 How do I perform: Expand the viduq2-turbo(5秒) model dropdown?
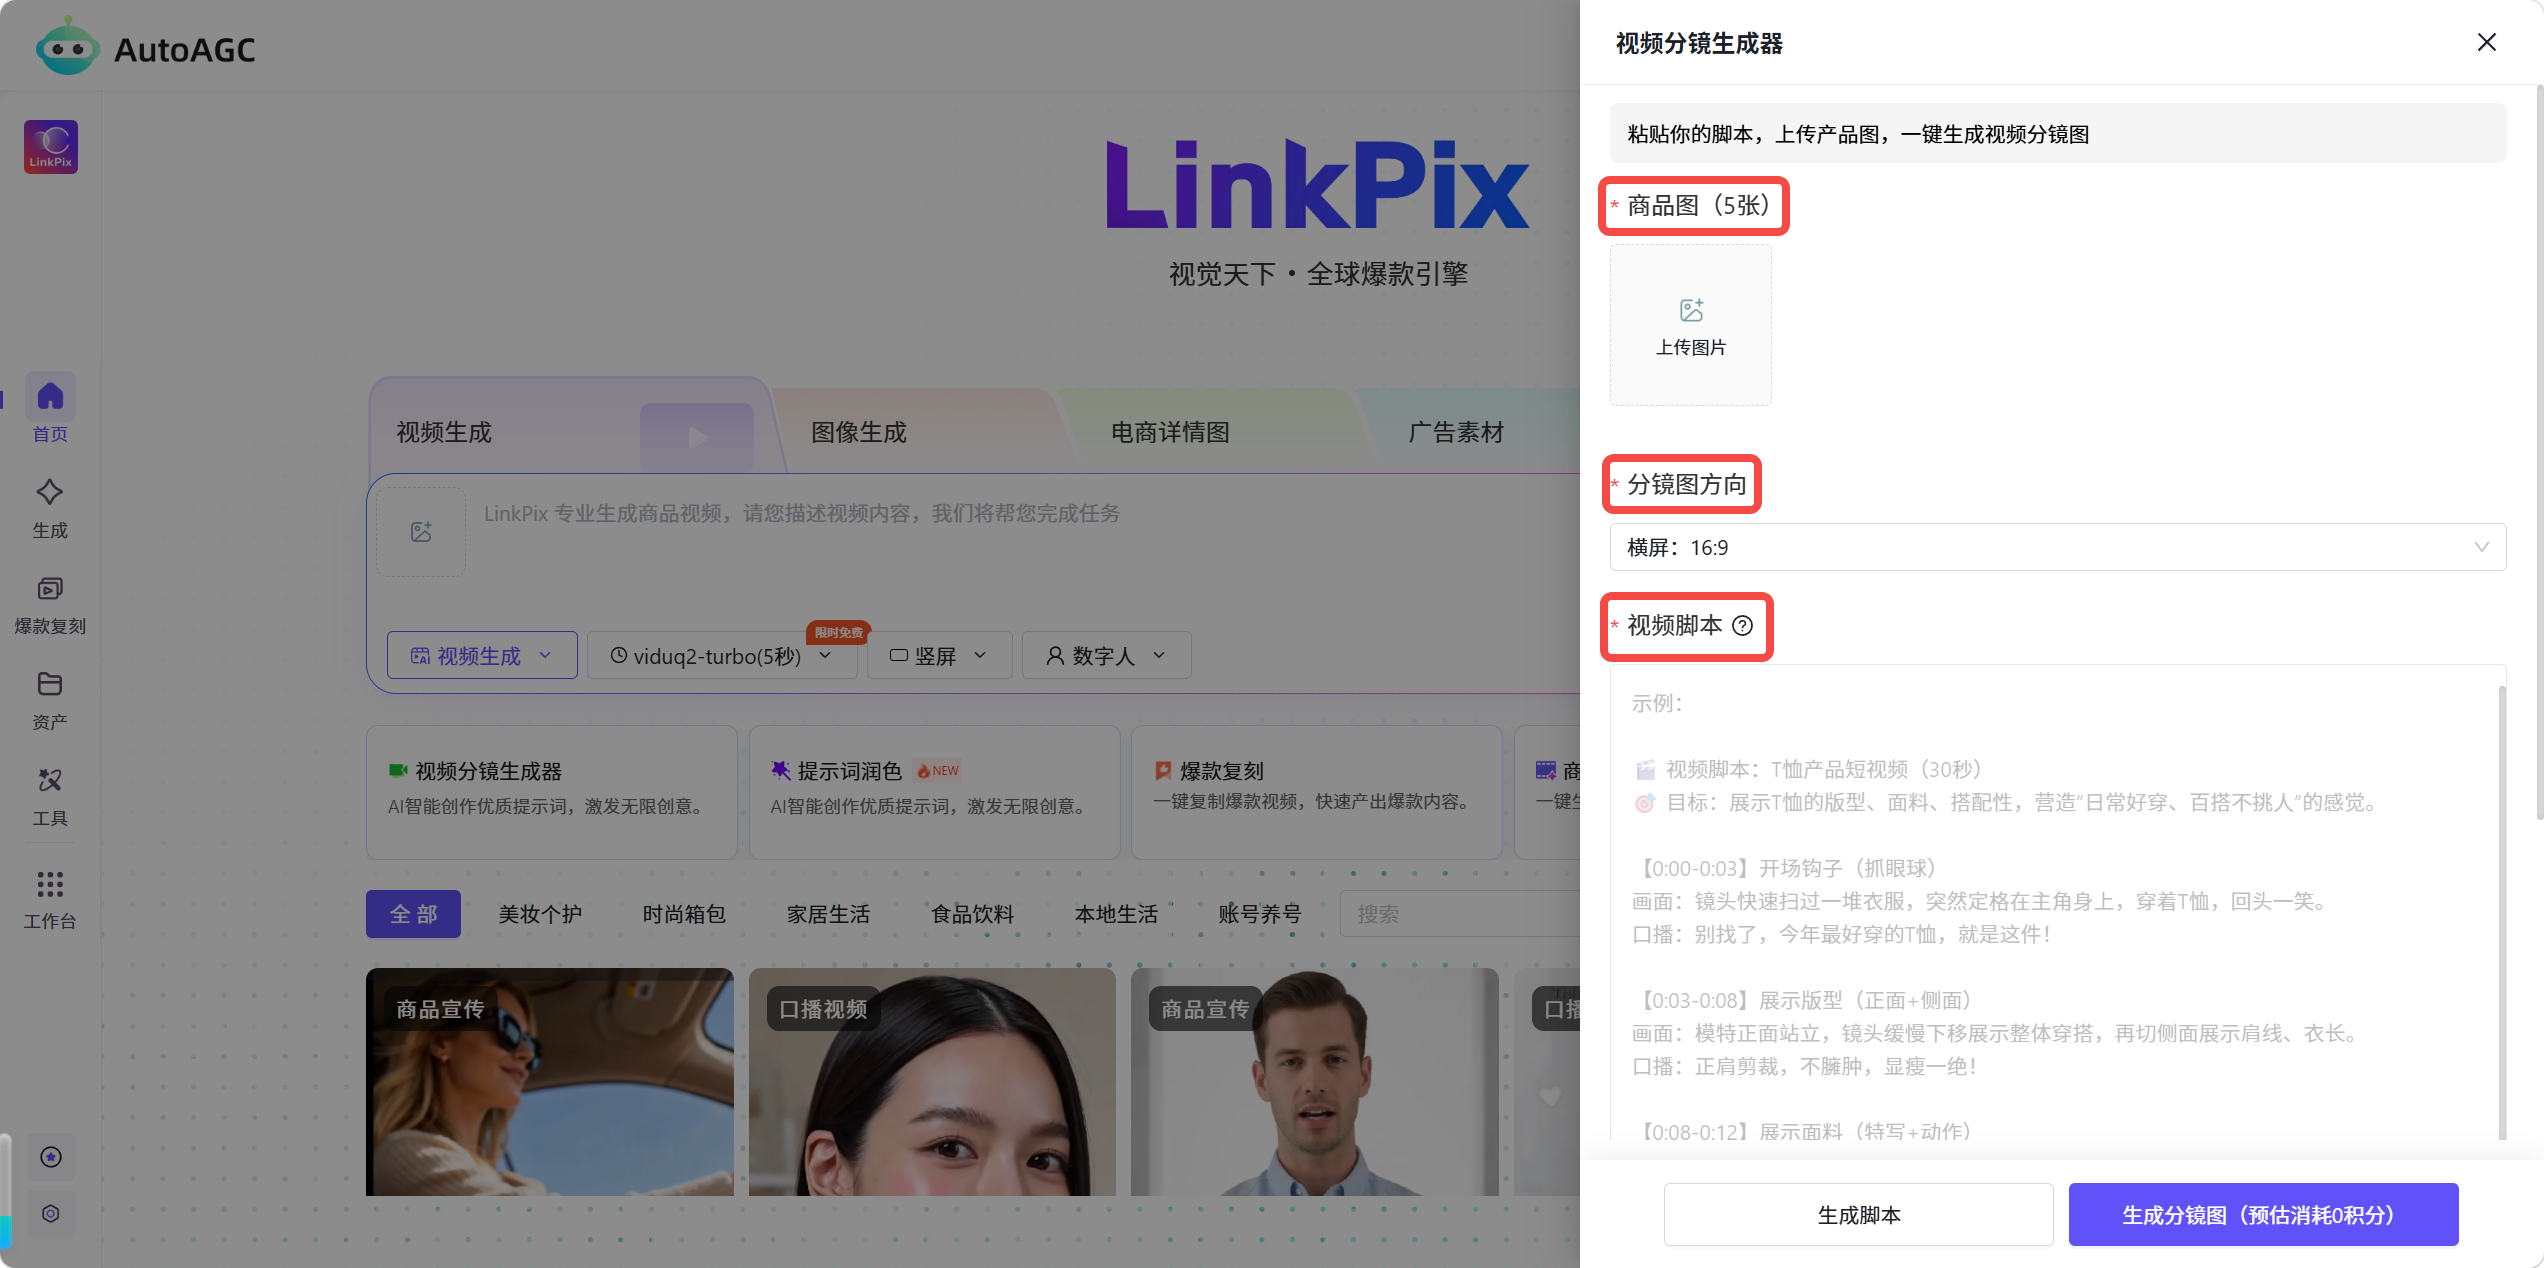click(x=722, y=656)
